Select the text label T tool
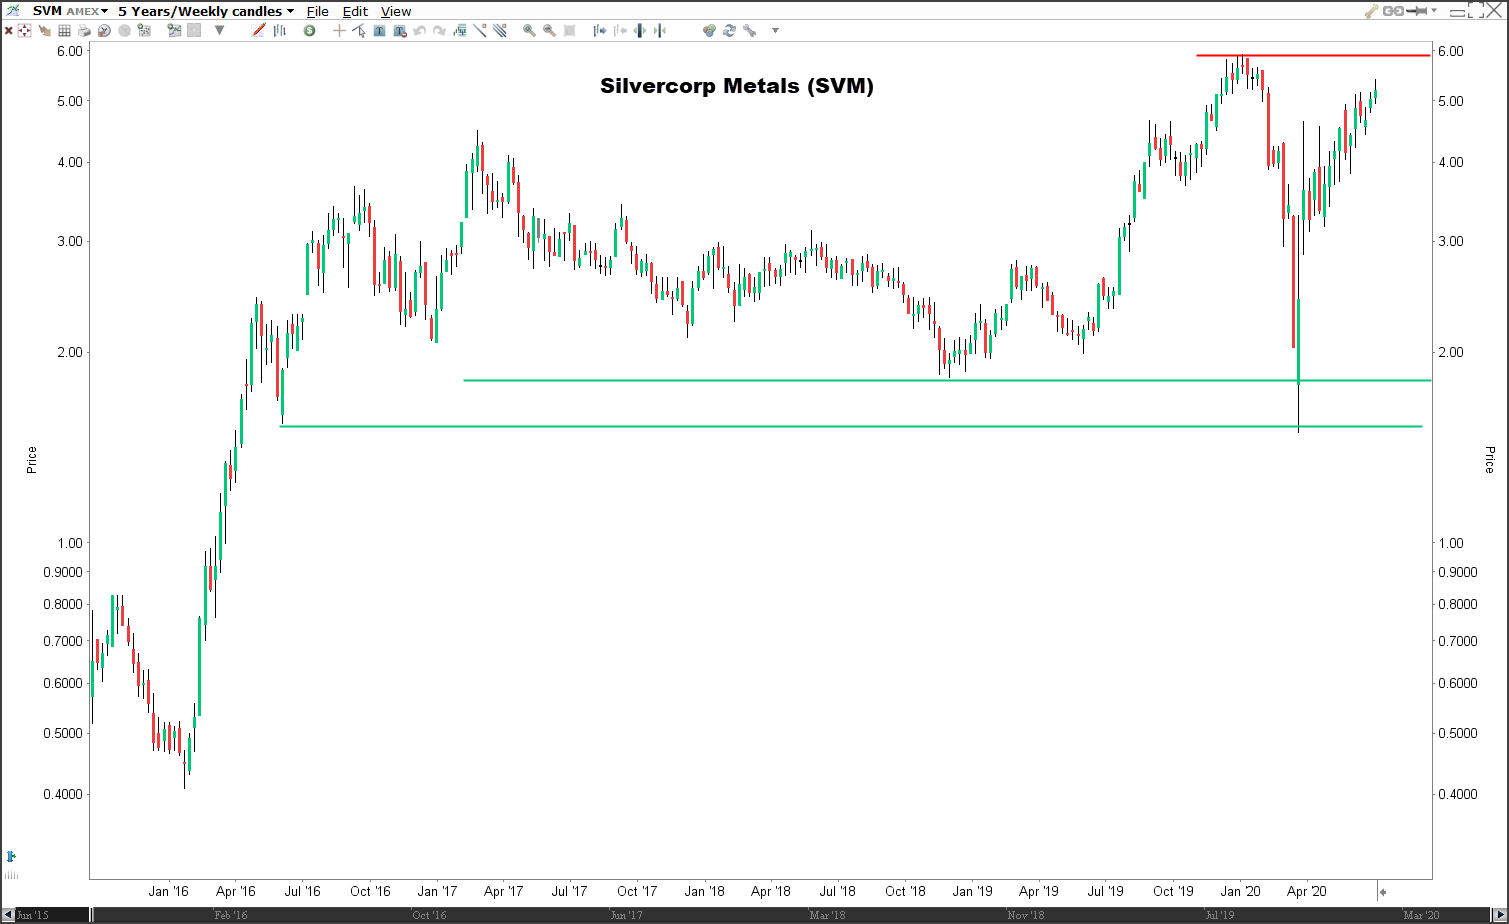The height and width of the screenshot is (924, 1509). (x=379, y=31)
